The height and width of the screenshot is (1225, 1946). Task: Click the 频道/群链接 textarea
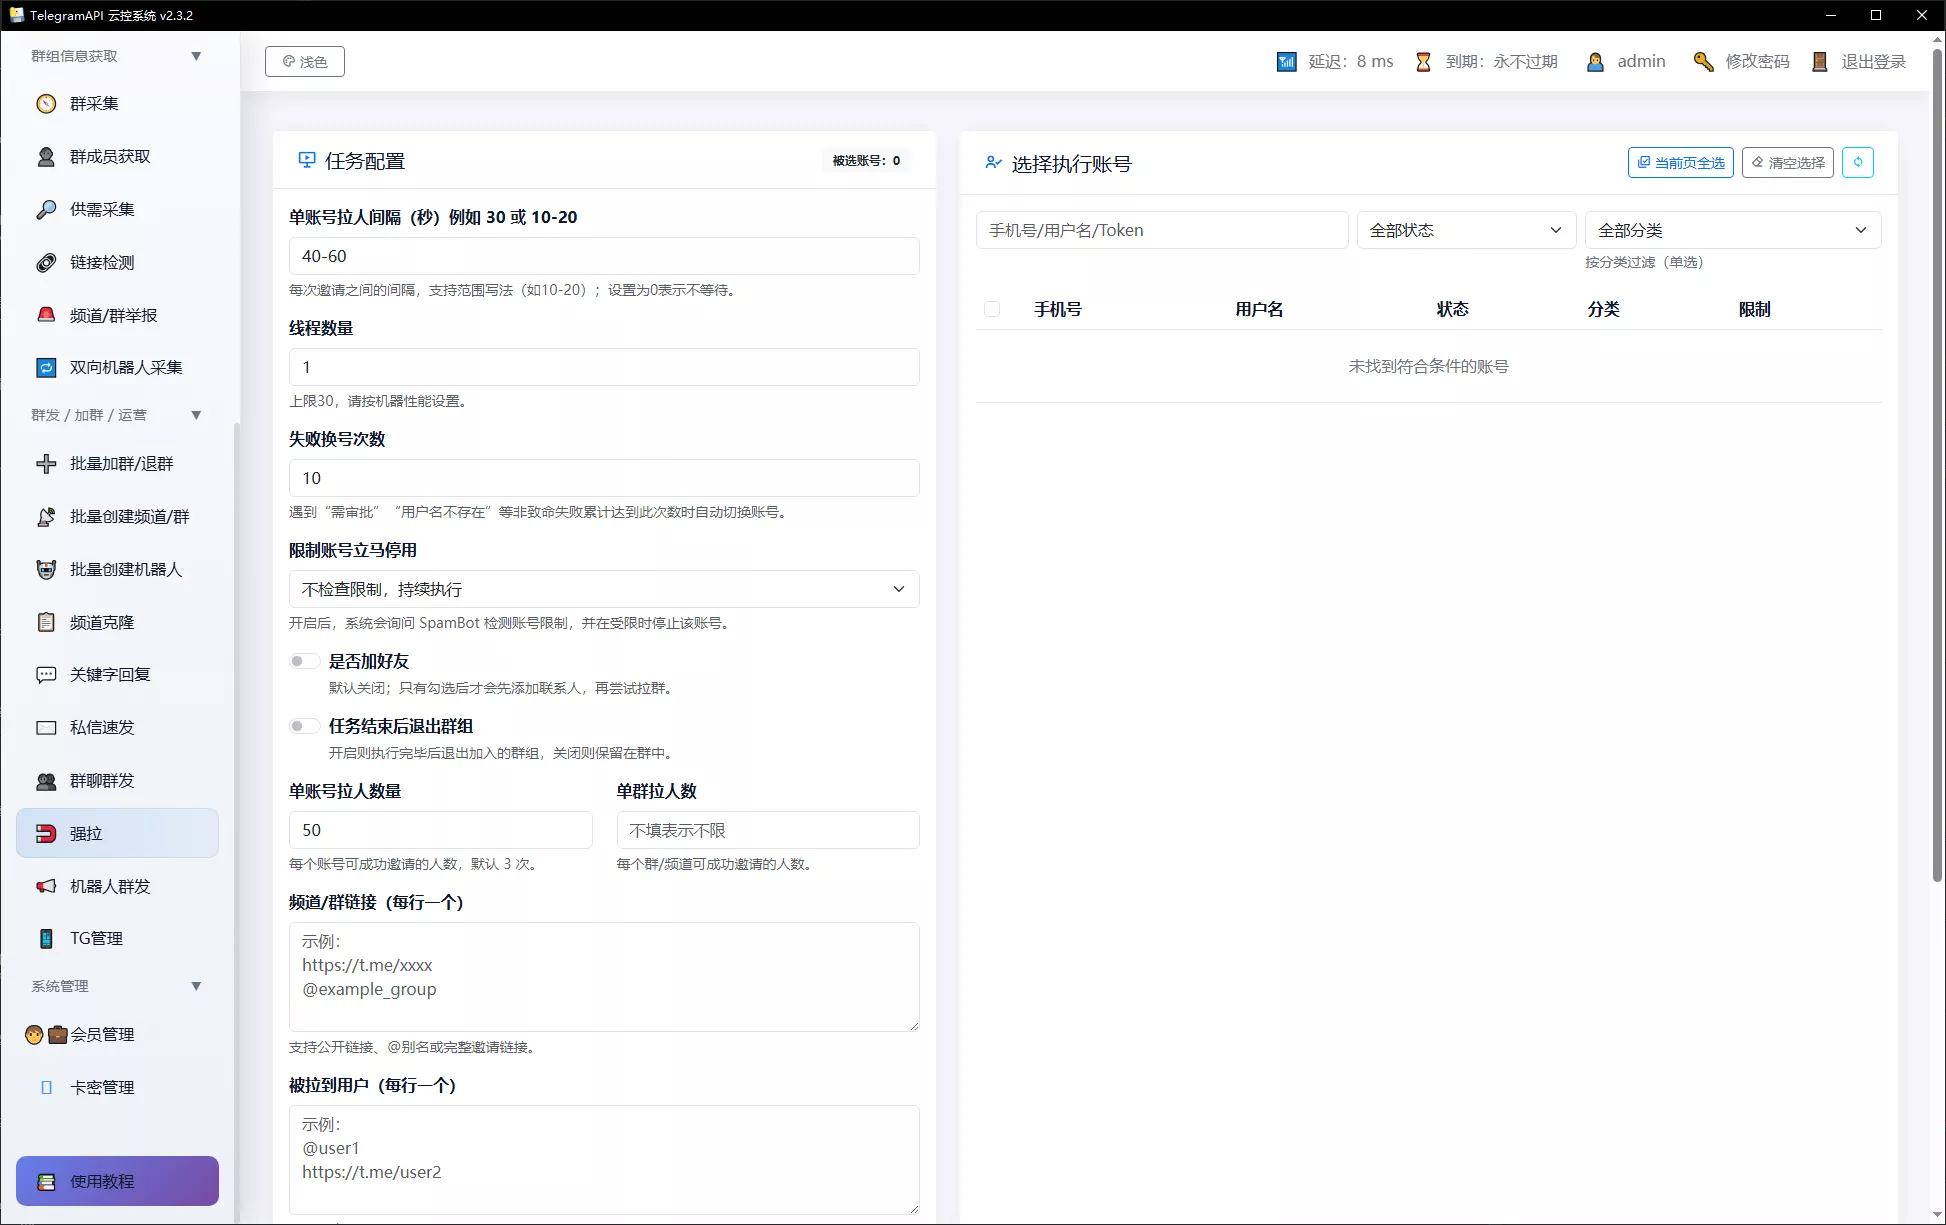(x=604, y=977)
